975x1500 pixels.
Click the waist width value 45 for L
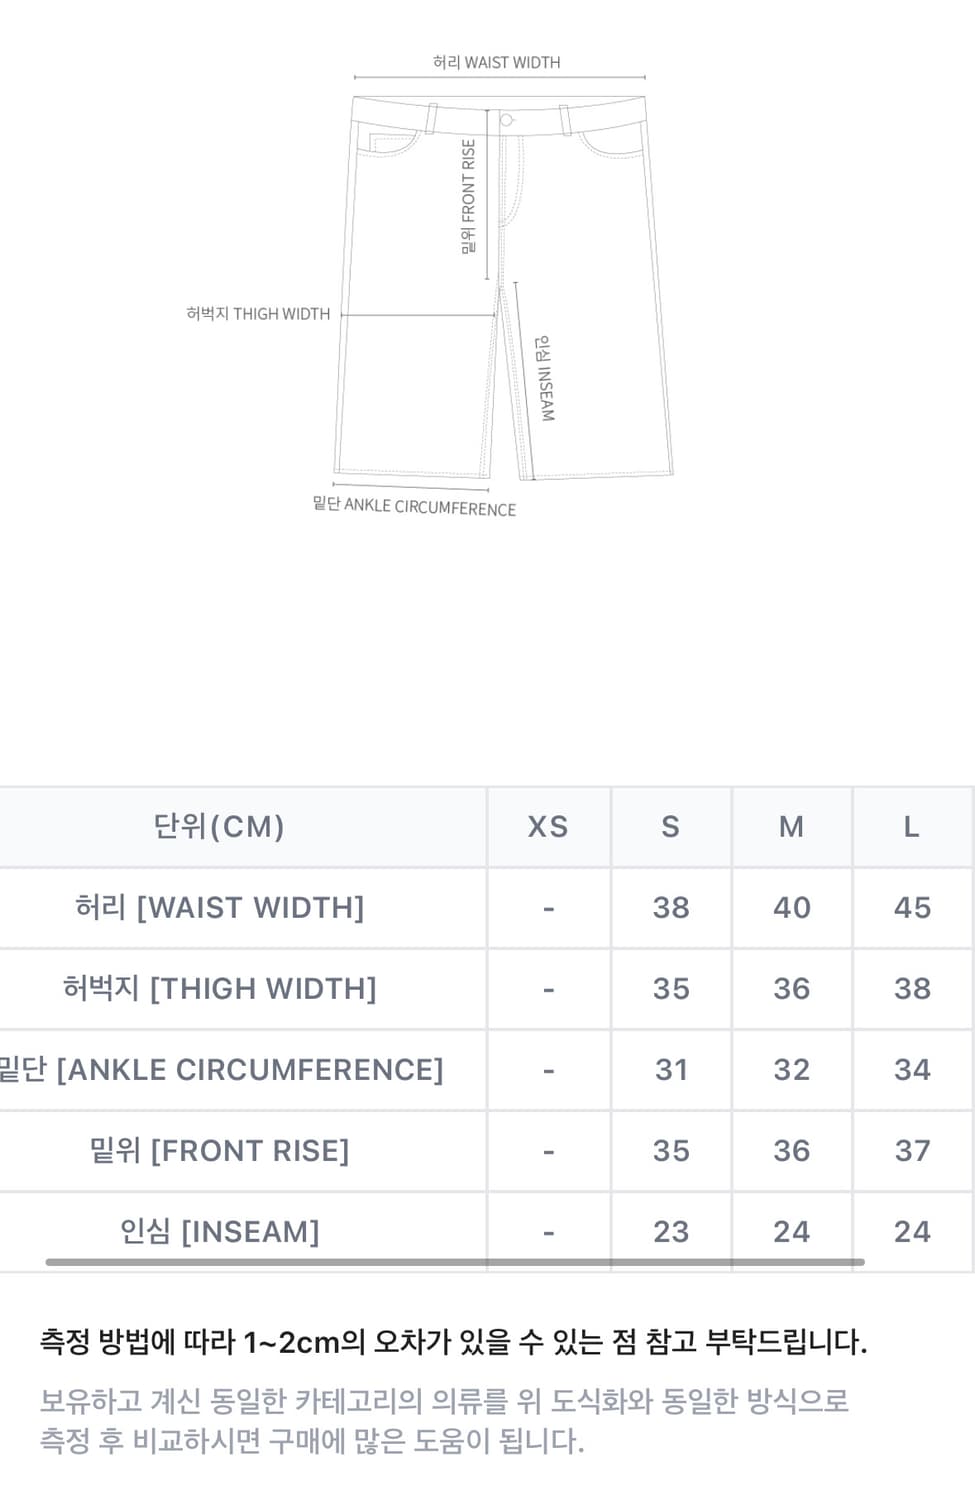tap(912, 908)
